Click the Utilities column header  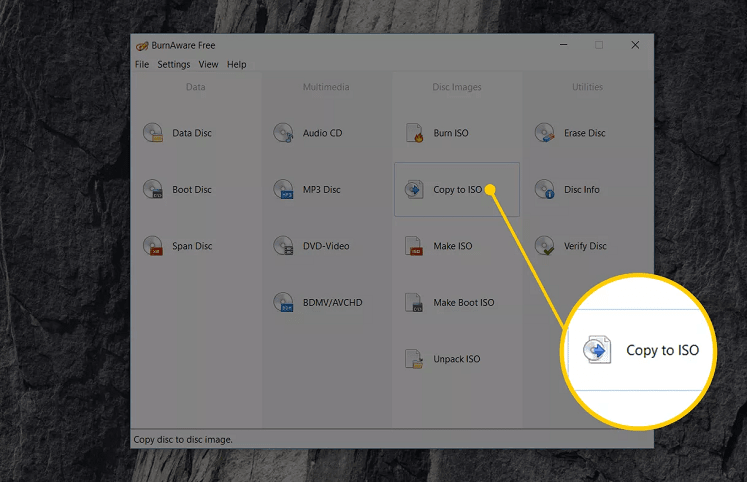pyautogui.click(x=587, y=87)
